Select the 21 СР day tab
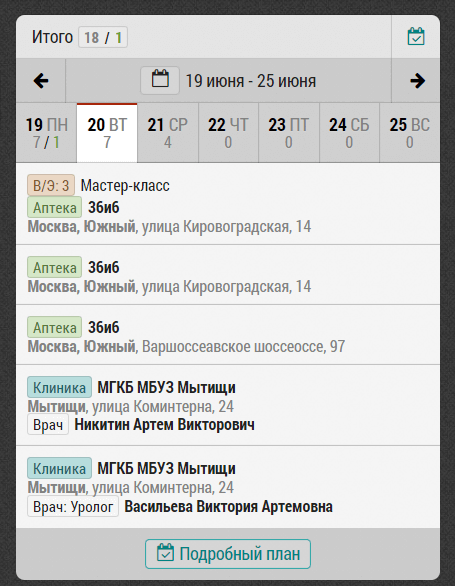The image size is (455, 586). (167, 133)
